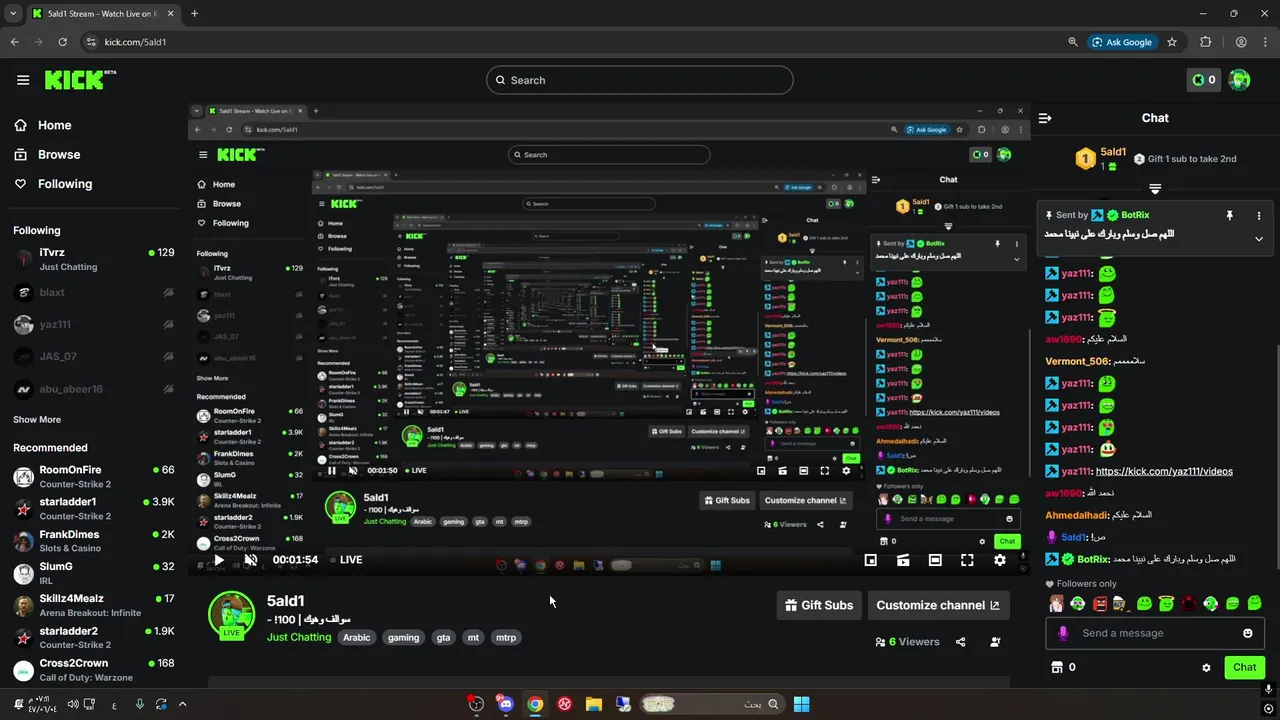
Task: Click the kick.com/5ald1 address bar
Action: pos(570,42)
